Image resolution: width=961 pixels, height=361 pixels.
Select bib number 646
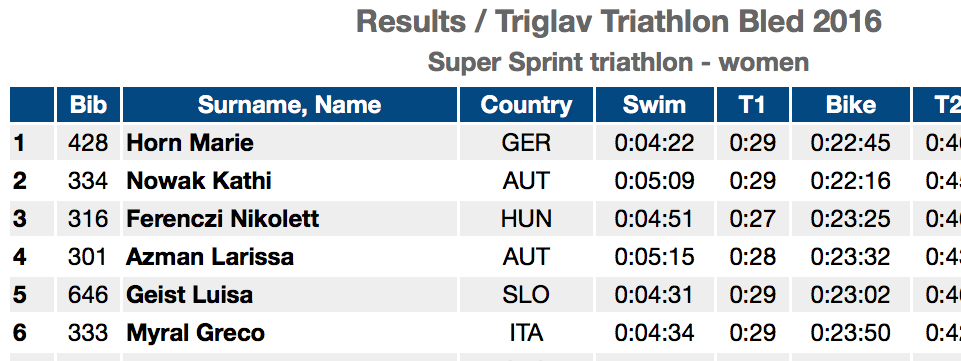tap(88, 295)
